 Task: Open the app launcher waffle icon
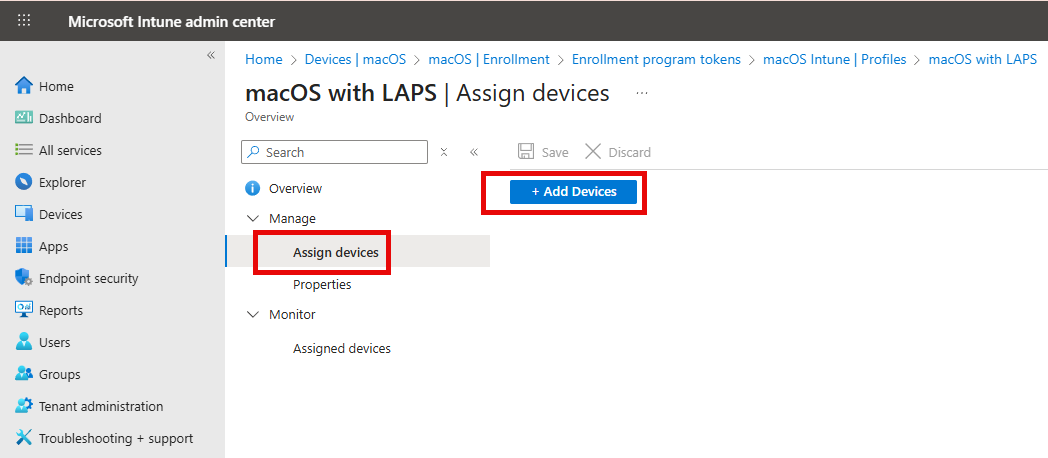pos(24,21)
